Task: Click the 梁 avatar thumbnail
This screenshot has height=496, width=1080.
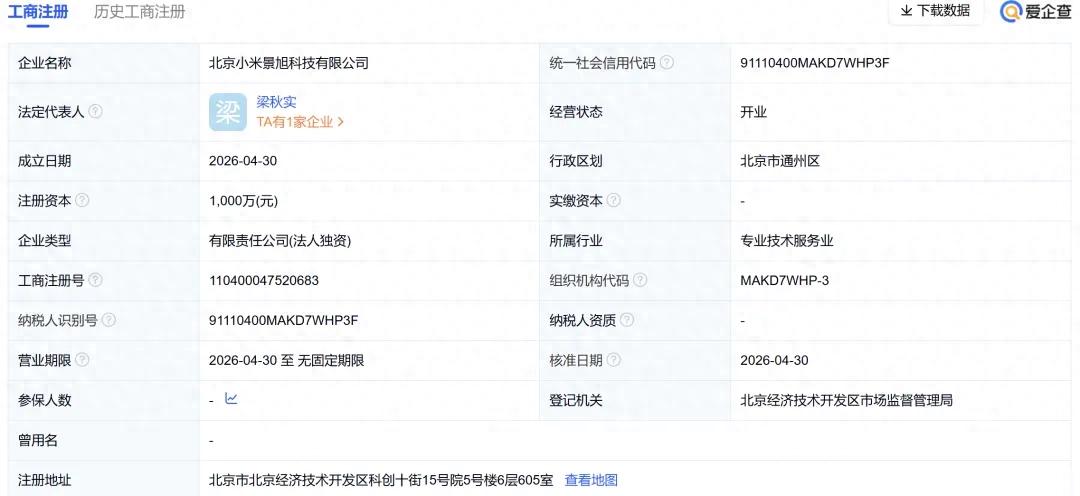Action: tap(228, 112)
